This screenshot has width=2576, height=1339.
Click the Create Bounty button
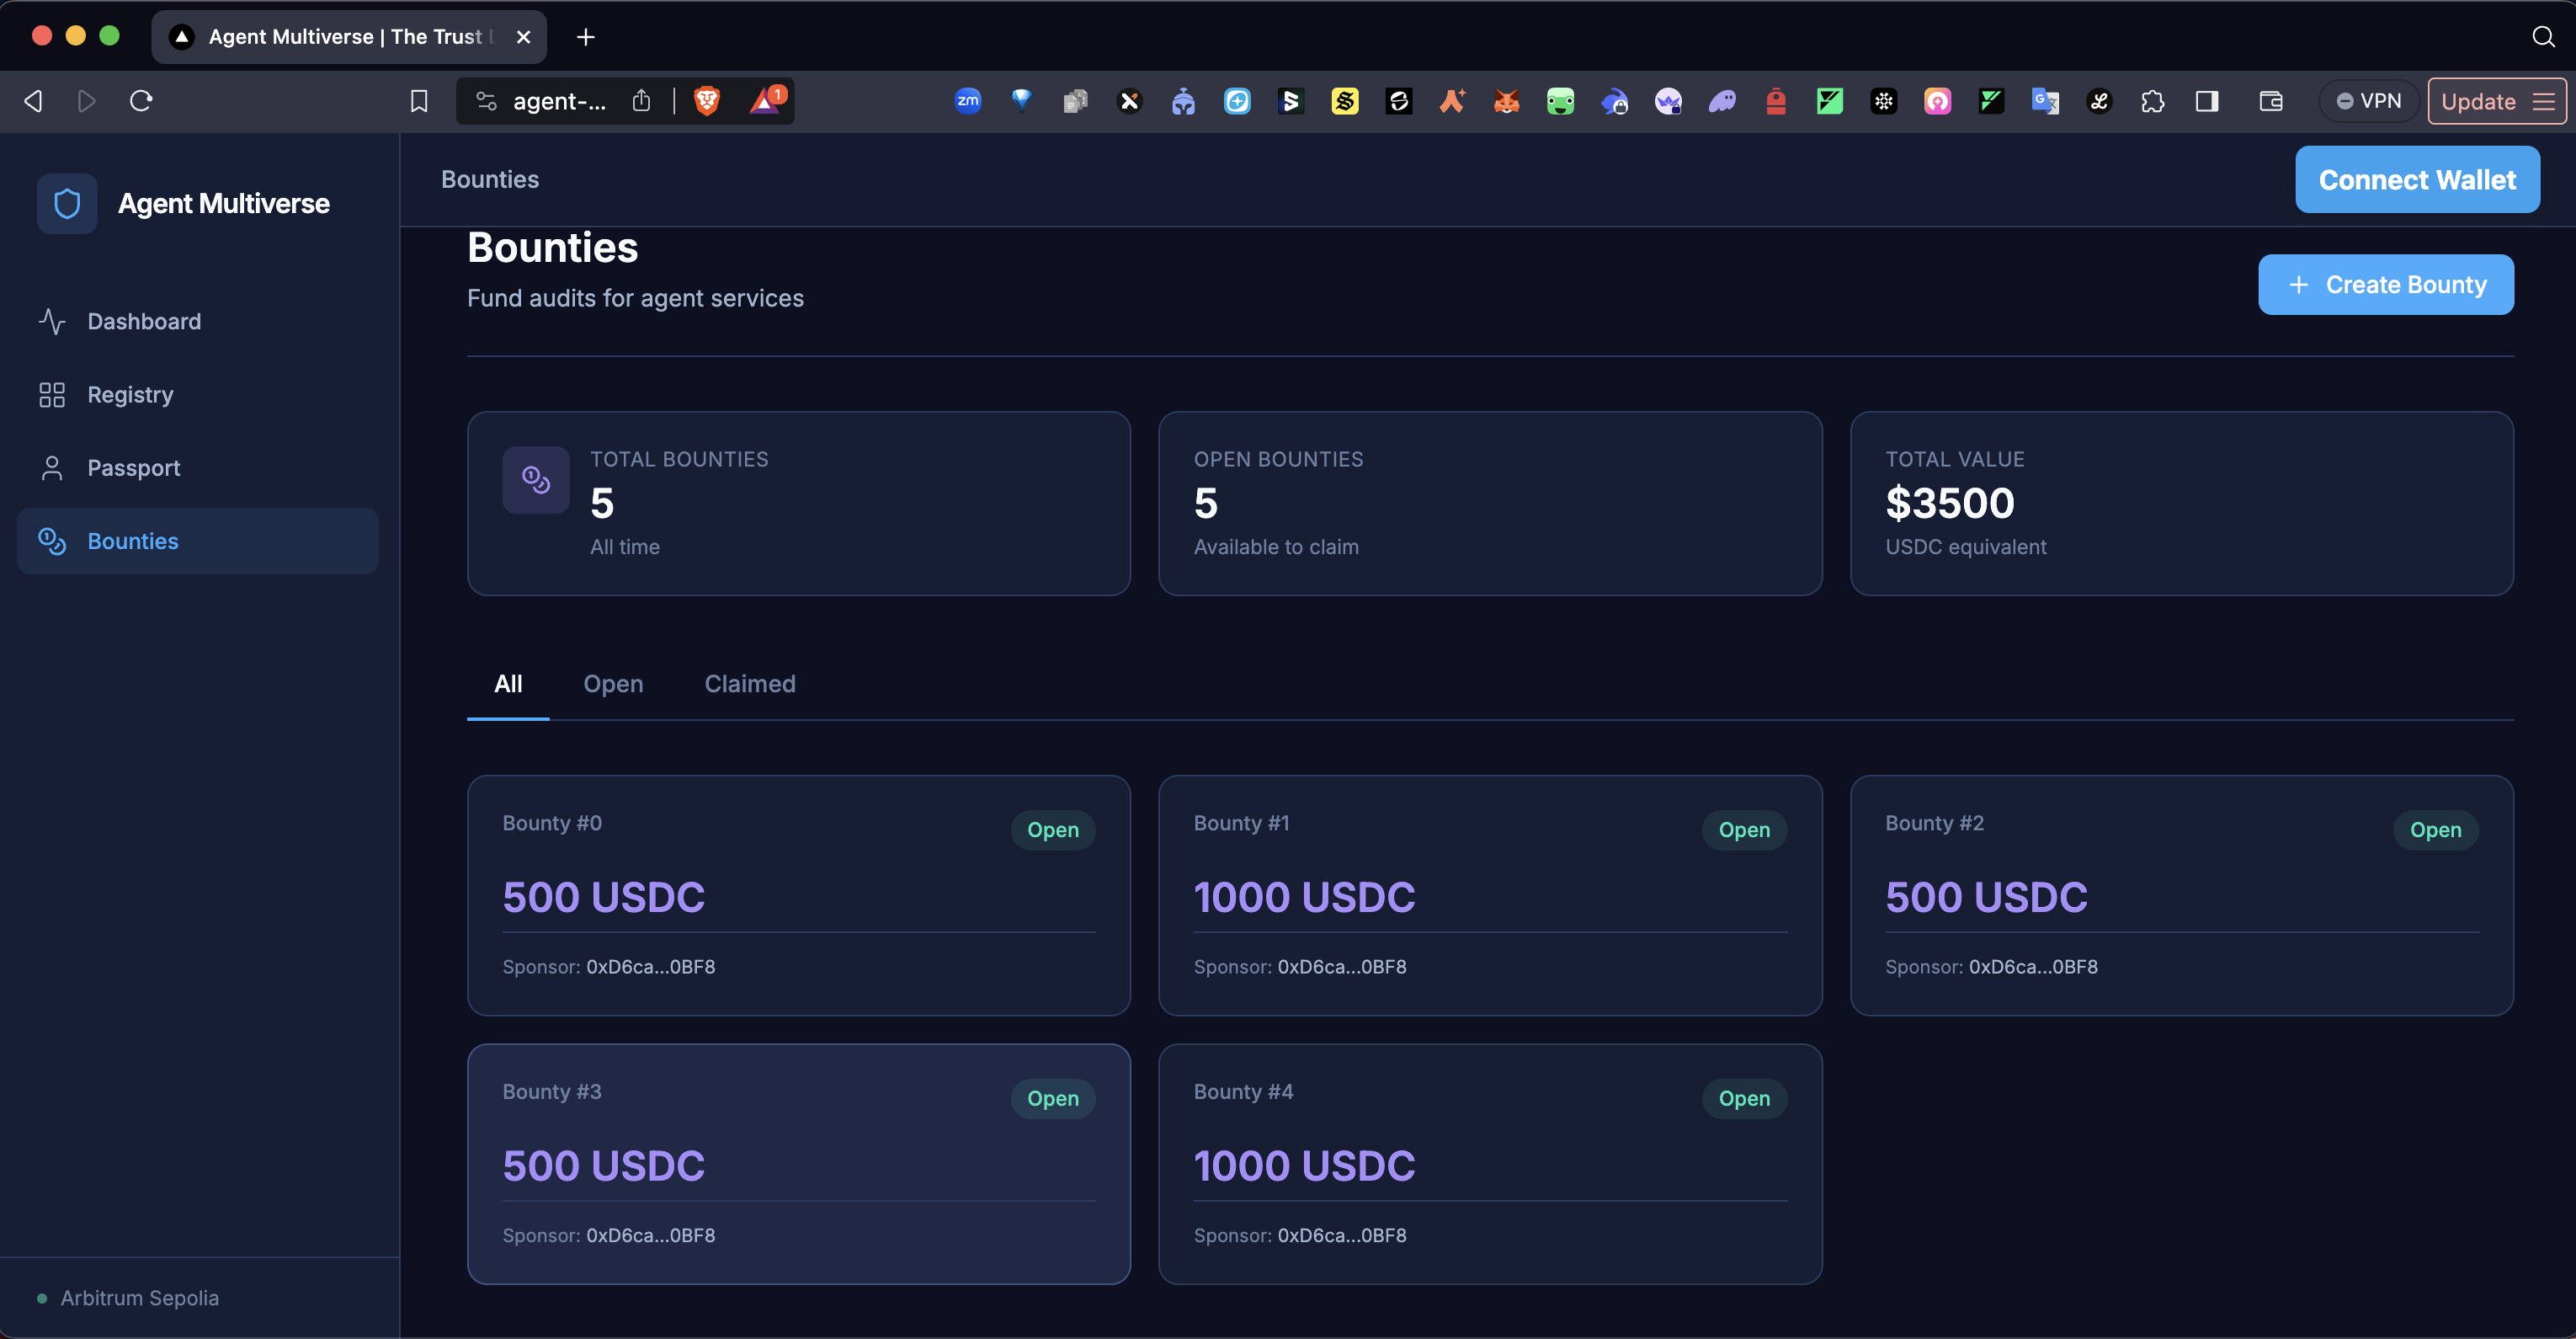tap(2385, 285)
